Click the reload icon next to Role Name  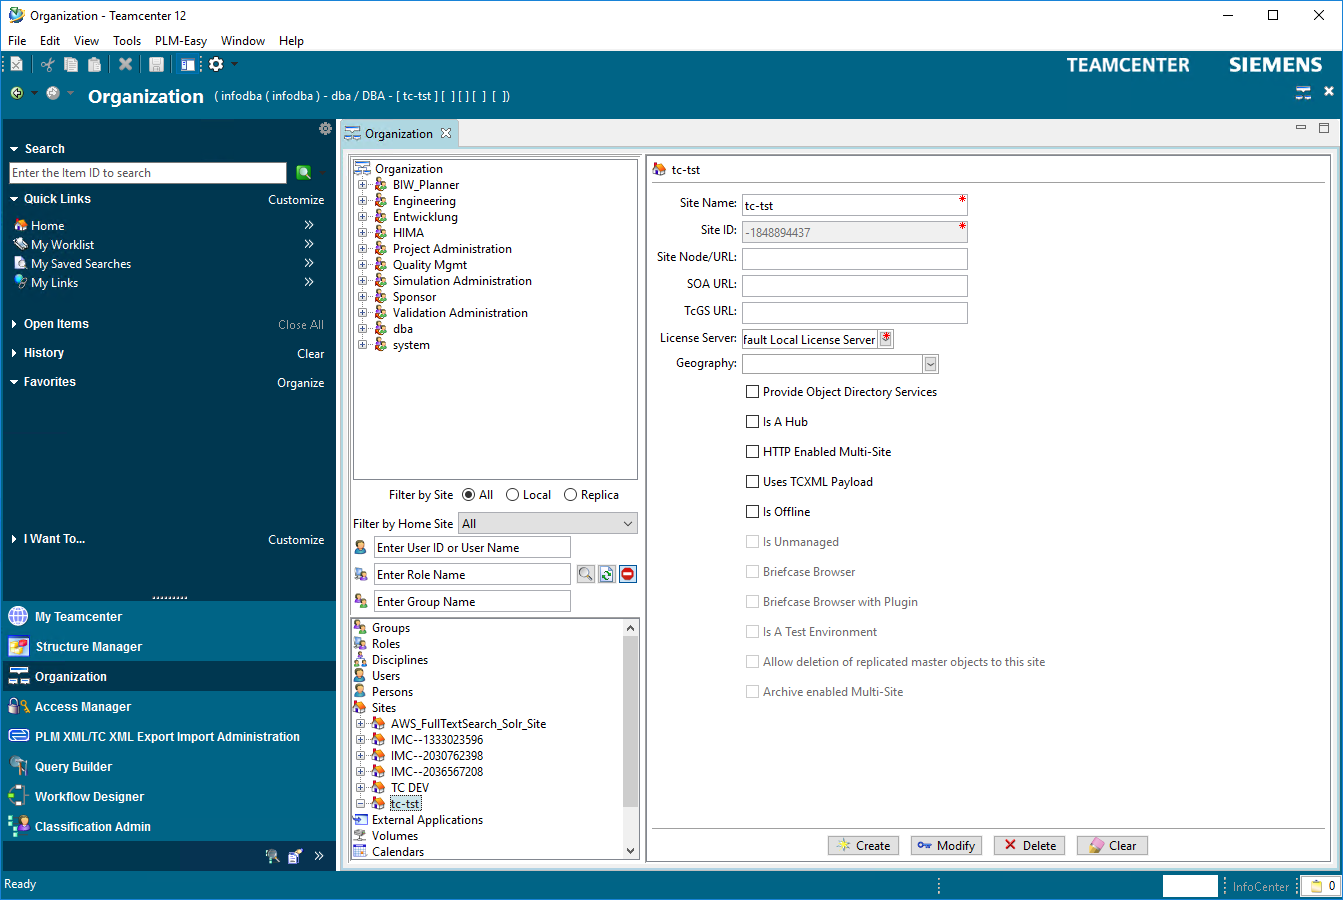(607, 574)
